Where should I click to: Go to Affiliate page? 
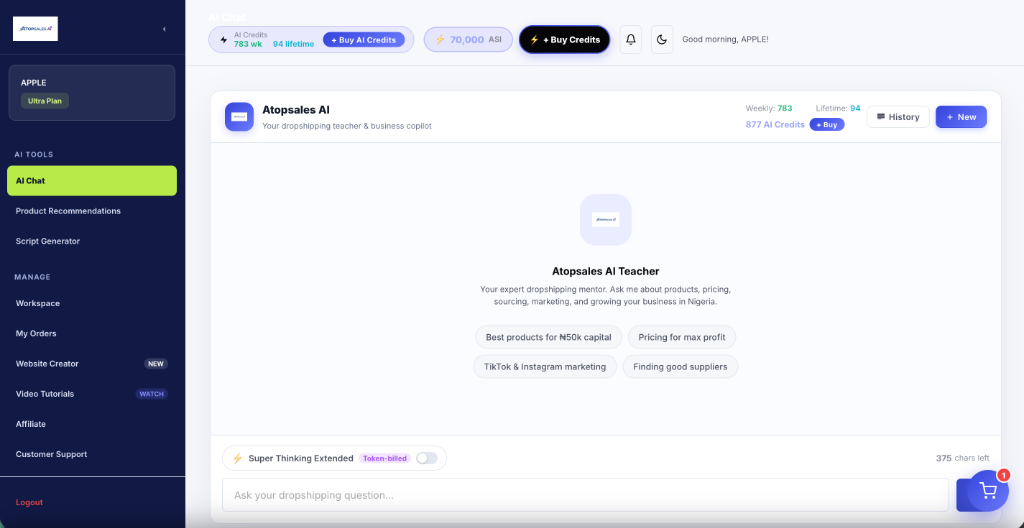tap(92, 424)
